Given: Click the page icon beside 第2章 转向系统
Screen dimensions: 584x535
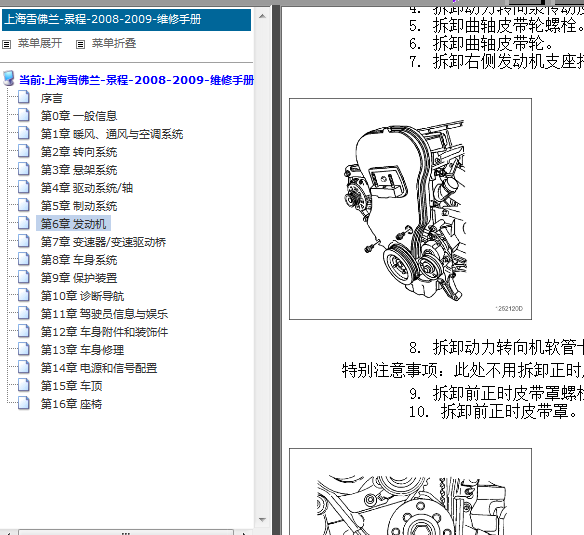Looking at the screenshot, I should [x=24, y=151].
